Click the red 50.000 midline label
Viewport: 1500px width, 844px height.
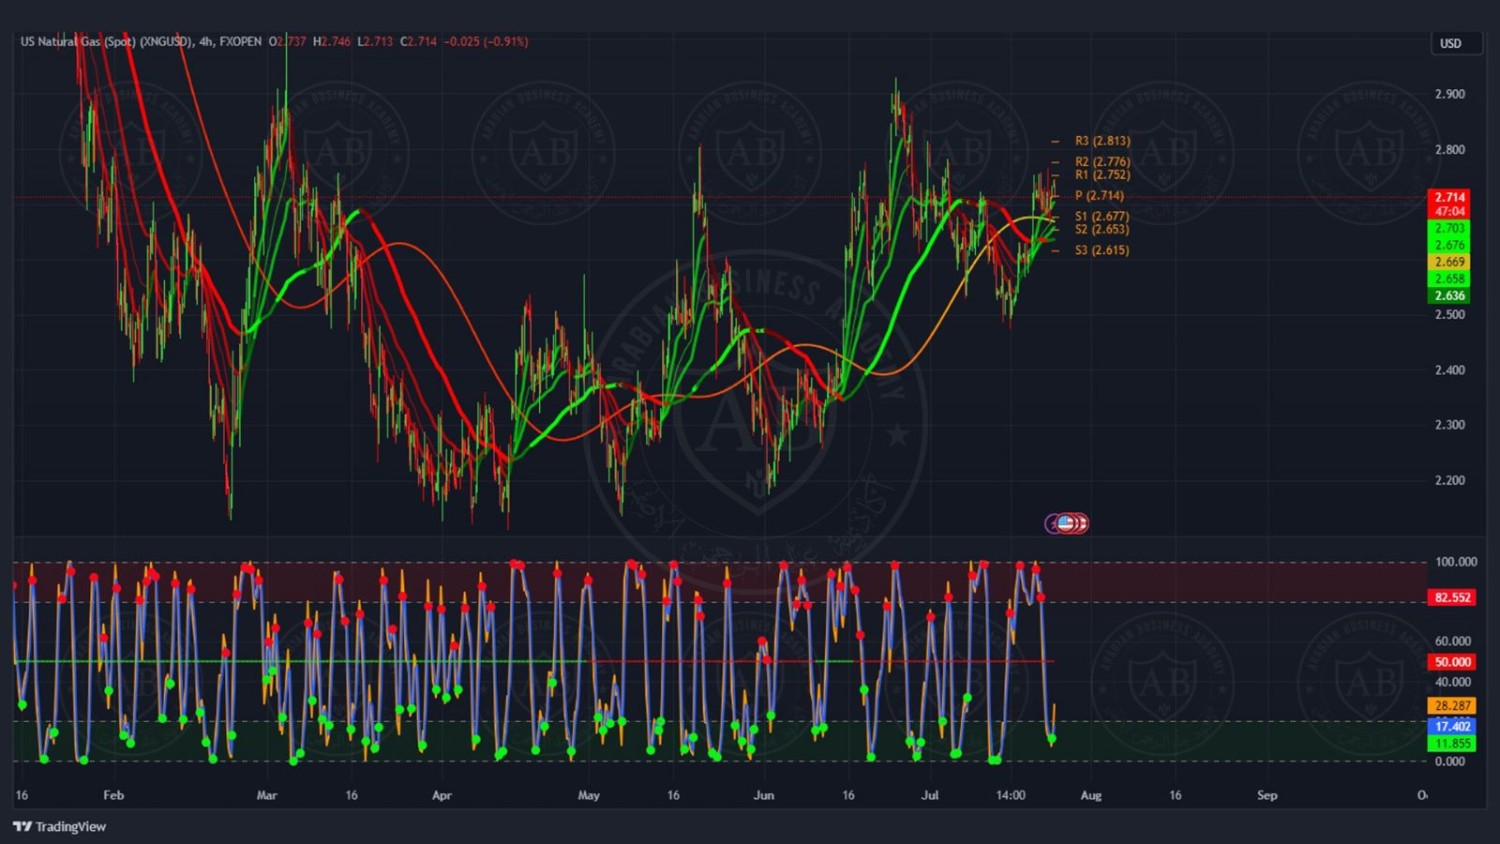[x=1452, y=662]
